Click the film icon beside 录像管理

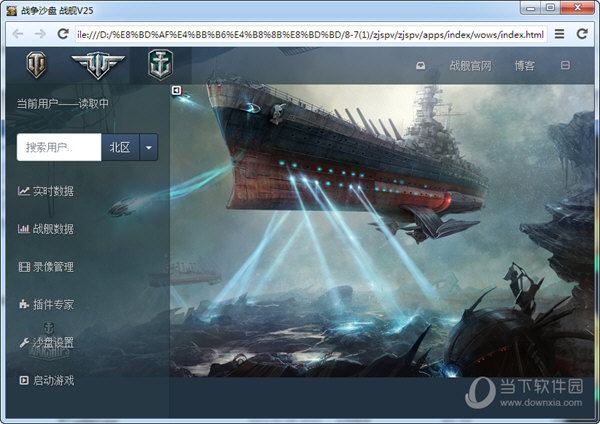(x=24, y=267)
